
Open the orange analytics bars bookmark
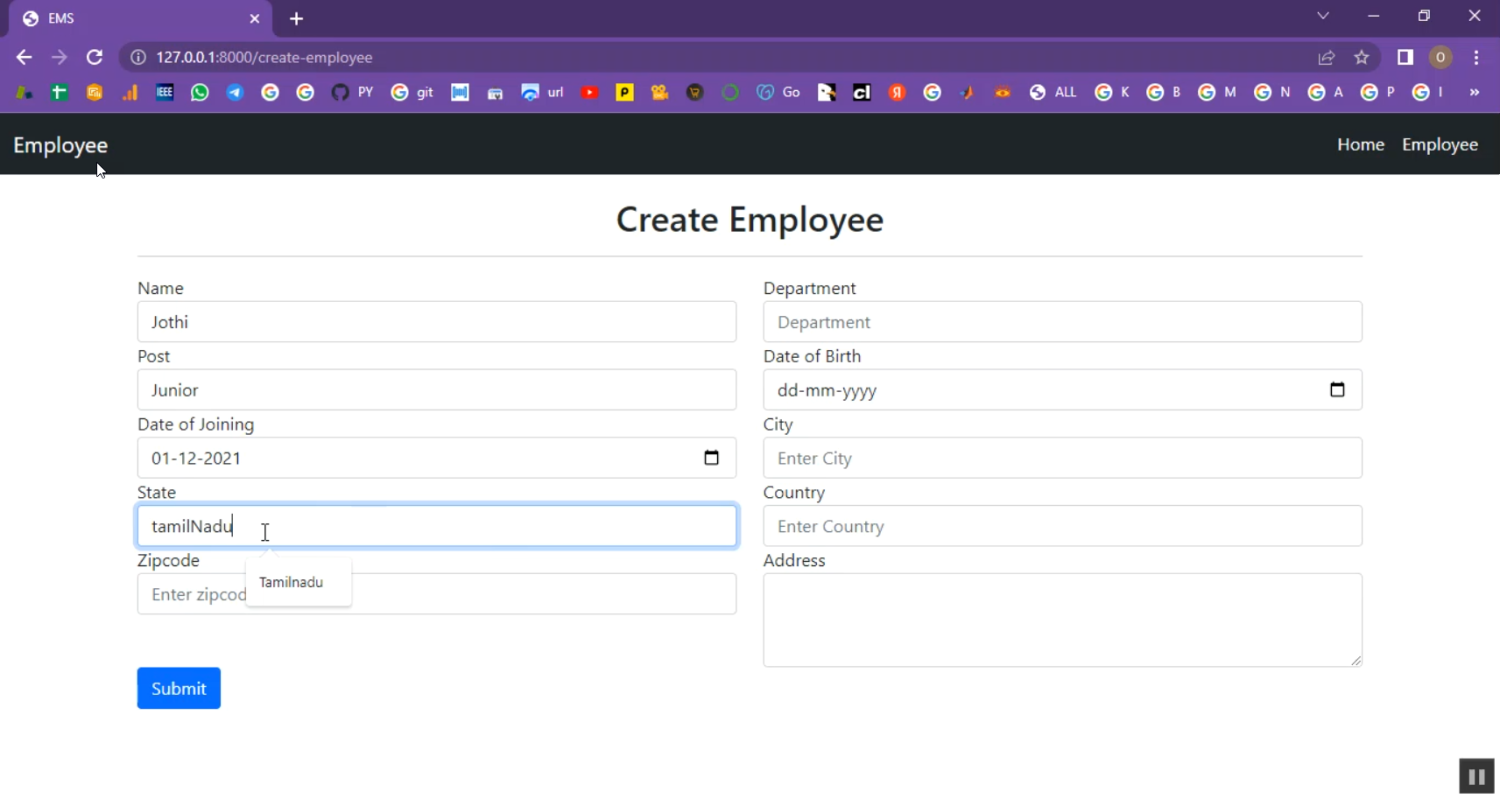coord(130,93)
